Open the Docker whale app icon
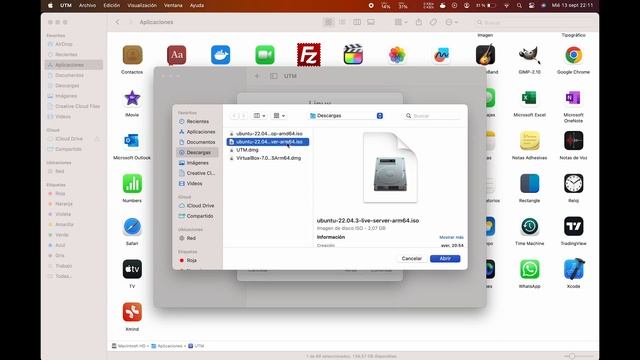 pyautogui.click(x=220, y=55)
